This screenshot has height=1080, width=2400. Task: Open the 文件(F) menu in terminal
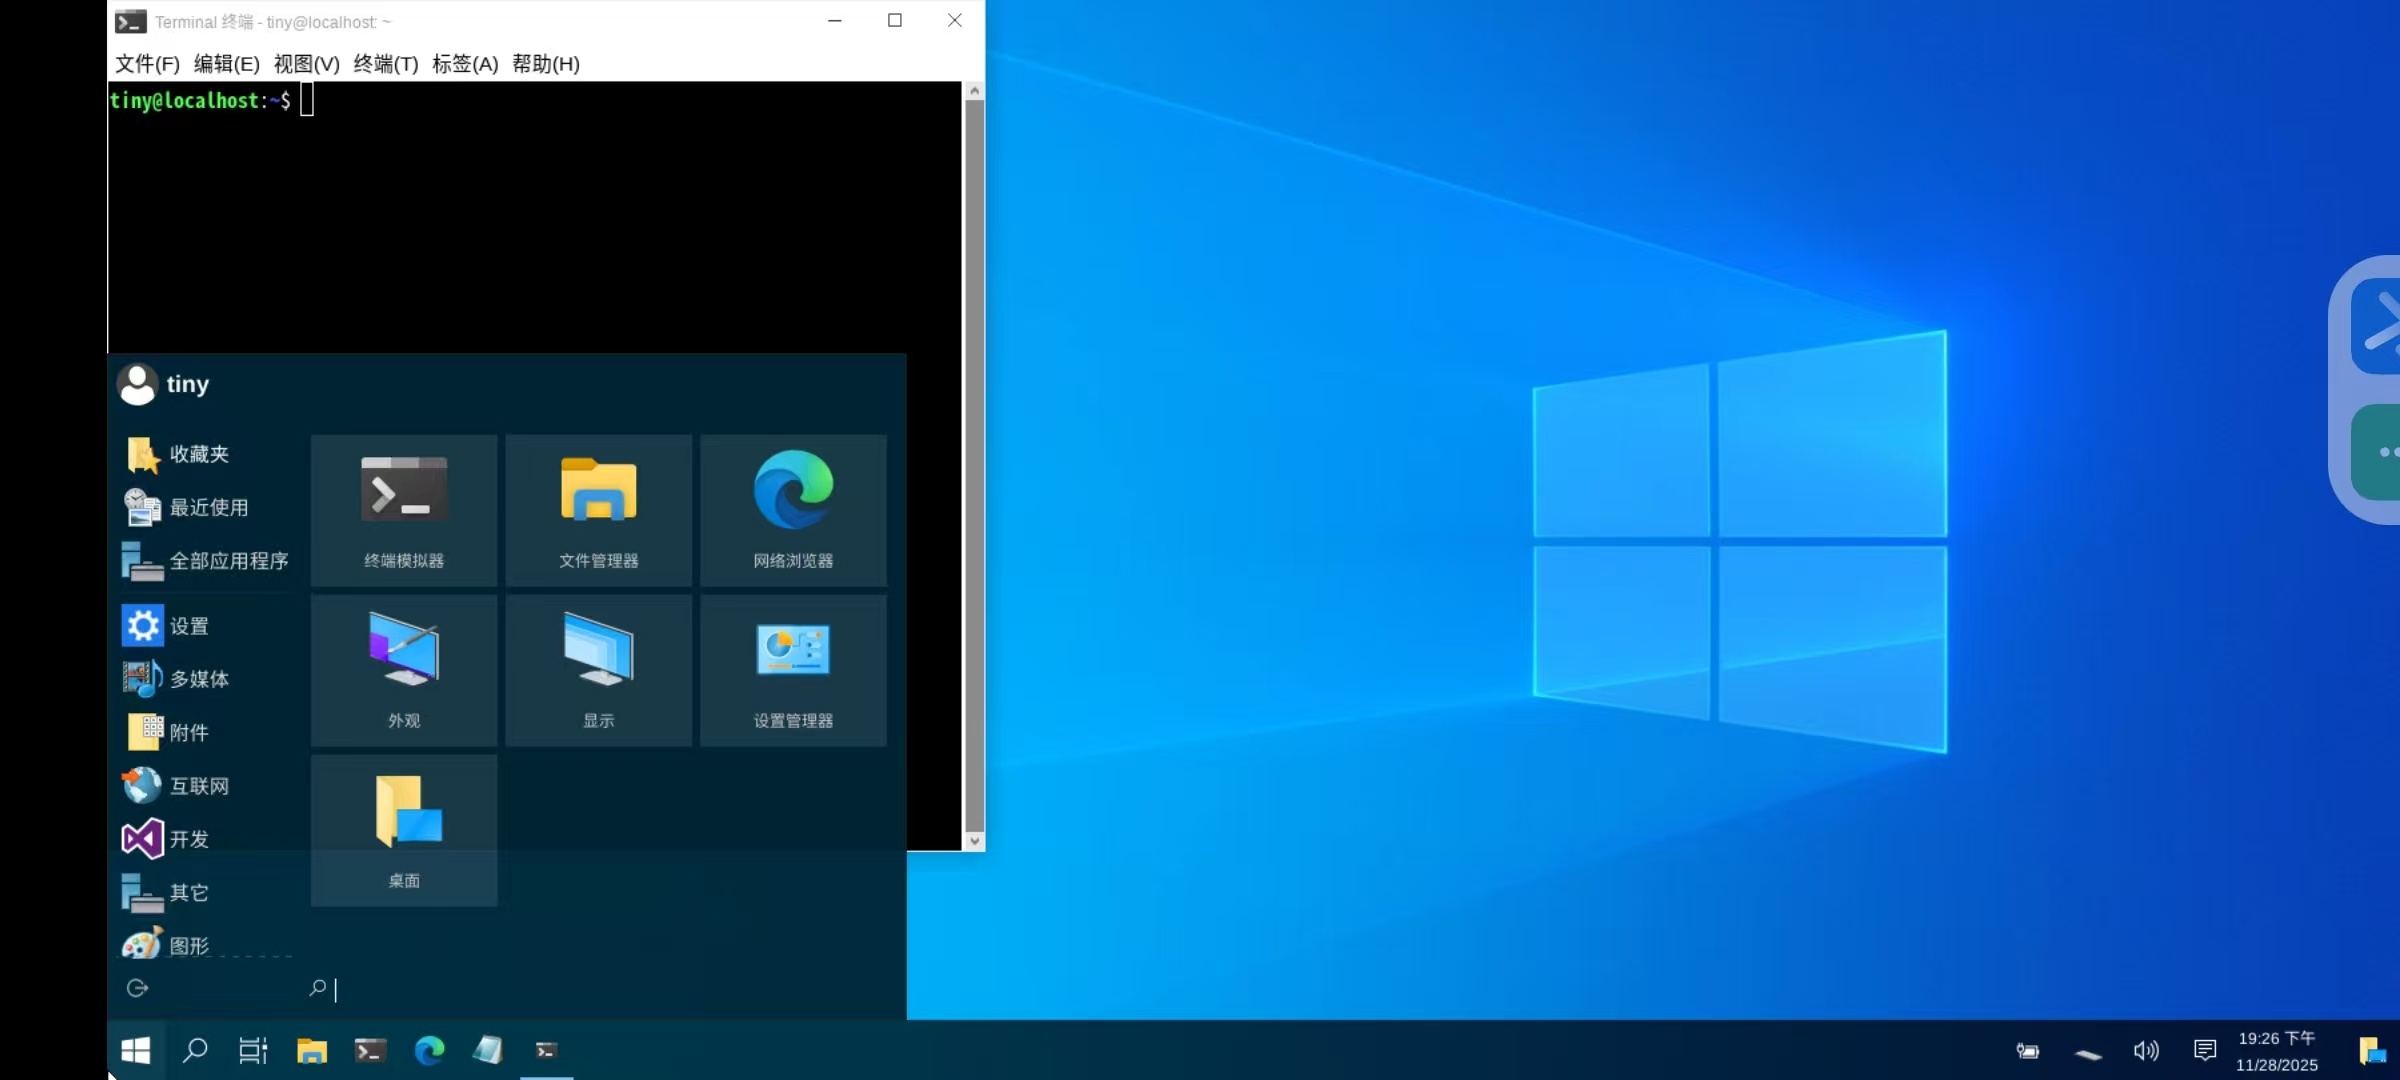tap(147, 64)
